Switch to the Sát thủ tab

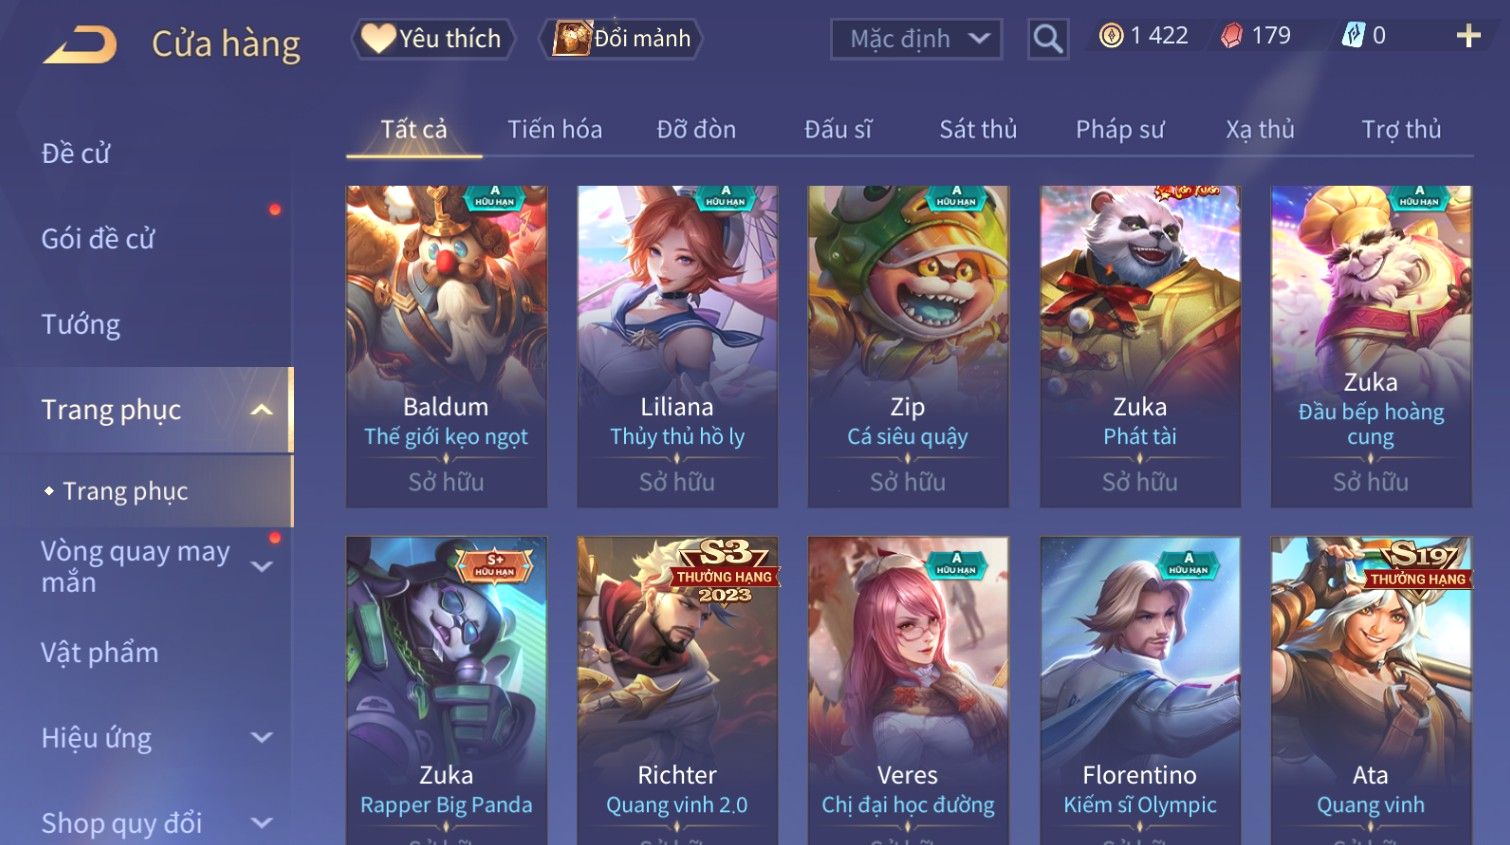tap(978, 130)
